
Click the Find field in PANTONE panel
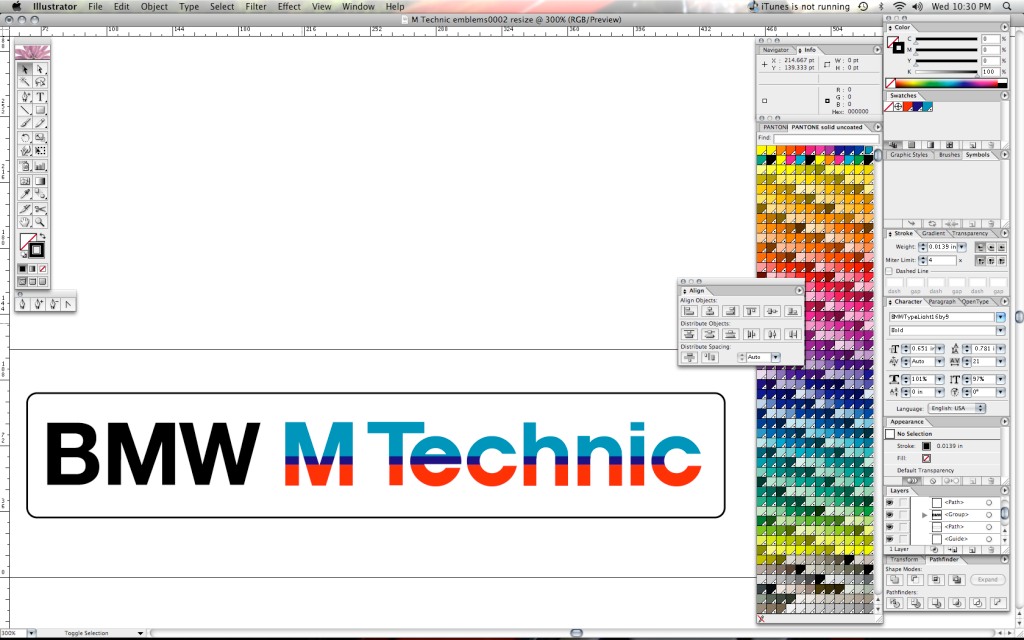tap(826, 138)
